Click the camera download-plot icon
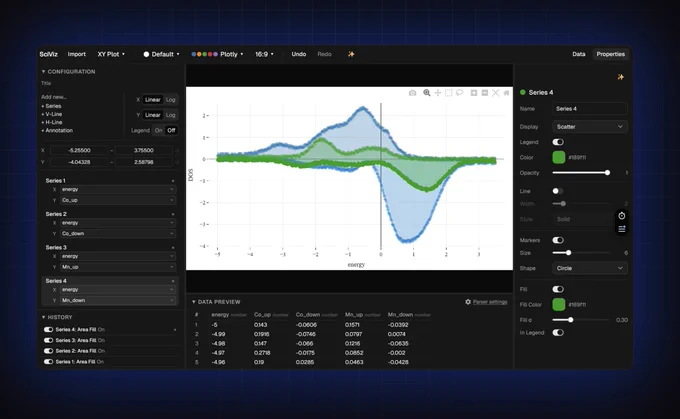680x419 pixels. point(412,93)
